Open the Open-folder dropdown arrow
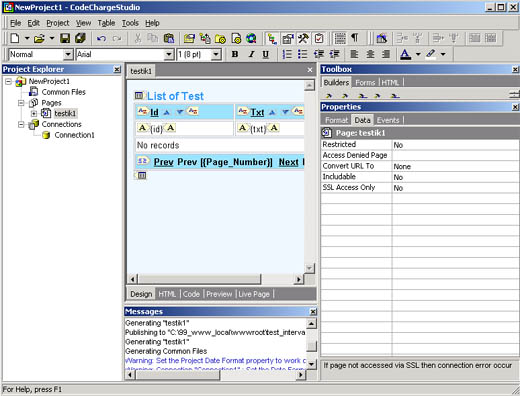Viewport: 520px width, 396px height. (52, 38)
